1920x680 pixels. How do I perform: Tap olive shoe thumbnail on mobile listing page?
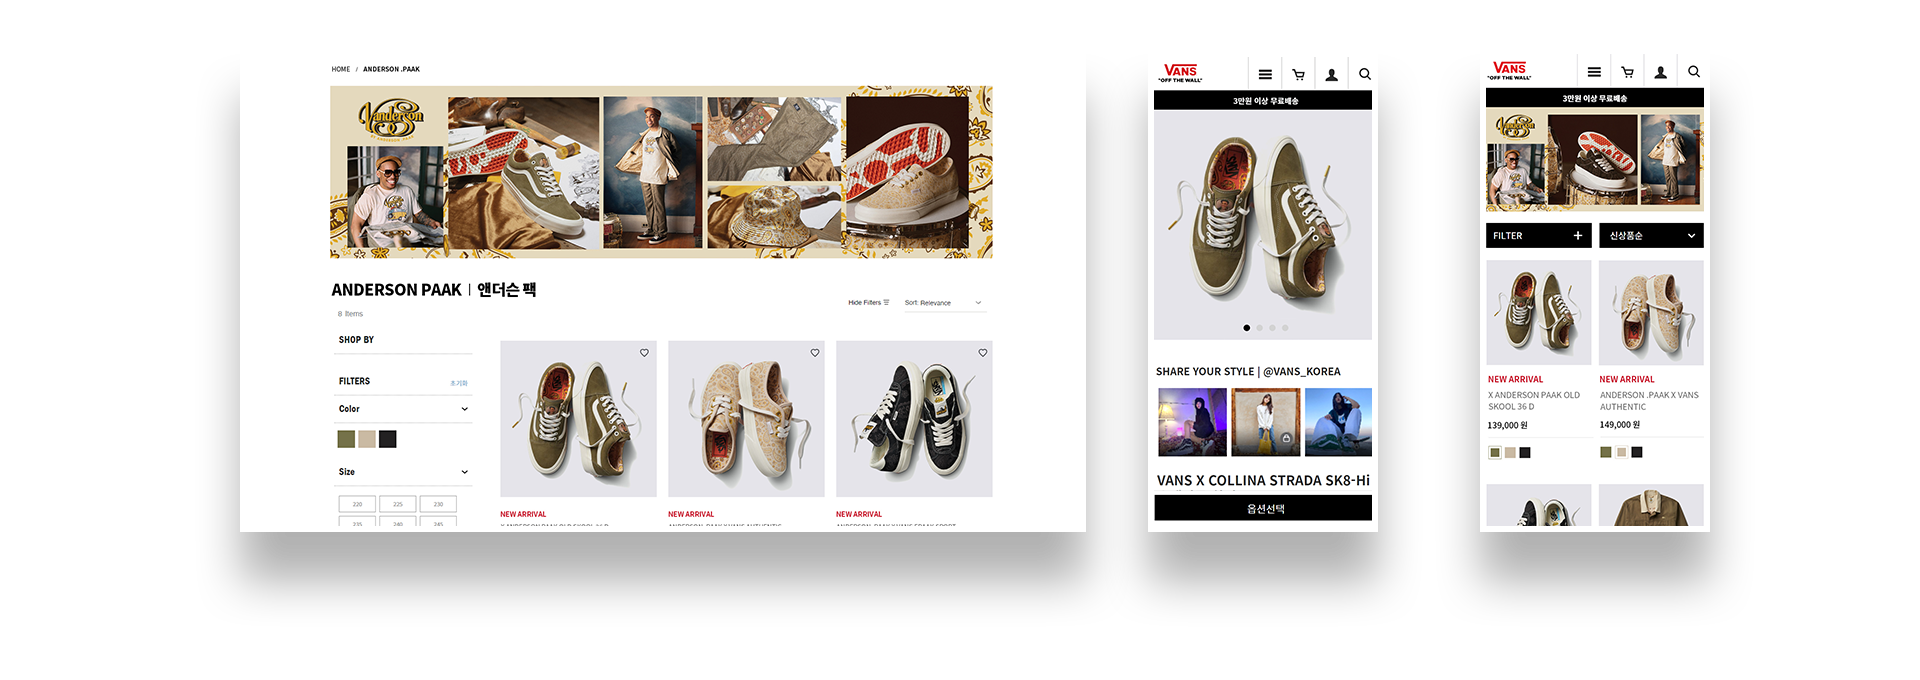[1539, 313]
